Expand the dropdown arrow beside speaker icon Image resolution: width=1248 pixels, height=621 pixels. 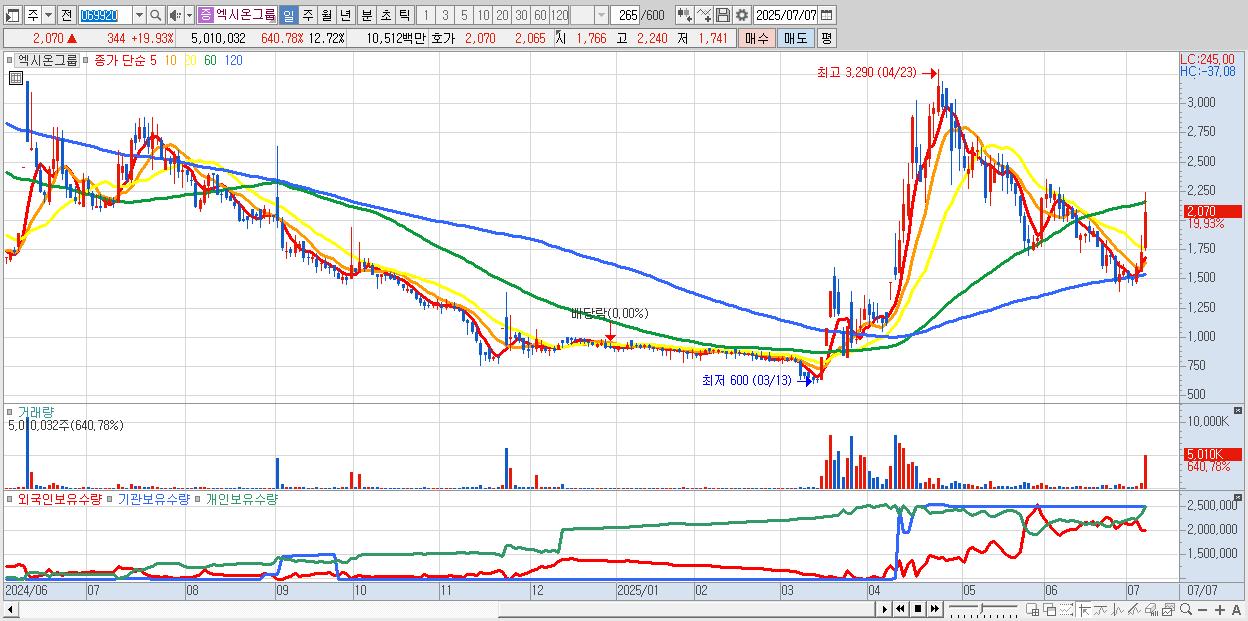pos(189,15)
